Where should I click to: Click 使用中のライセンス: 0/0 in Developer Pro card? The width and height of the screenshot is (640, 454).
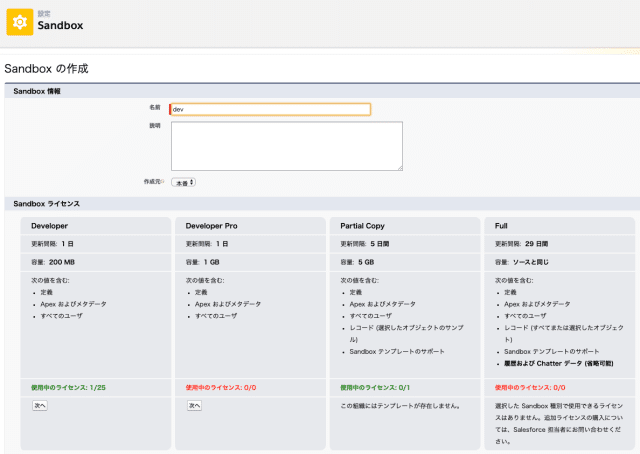tap(221, 387)
